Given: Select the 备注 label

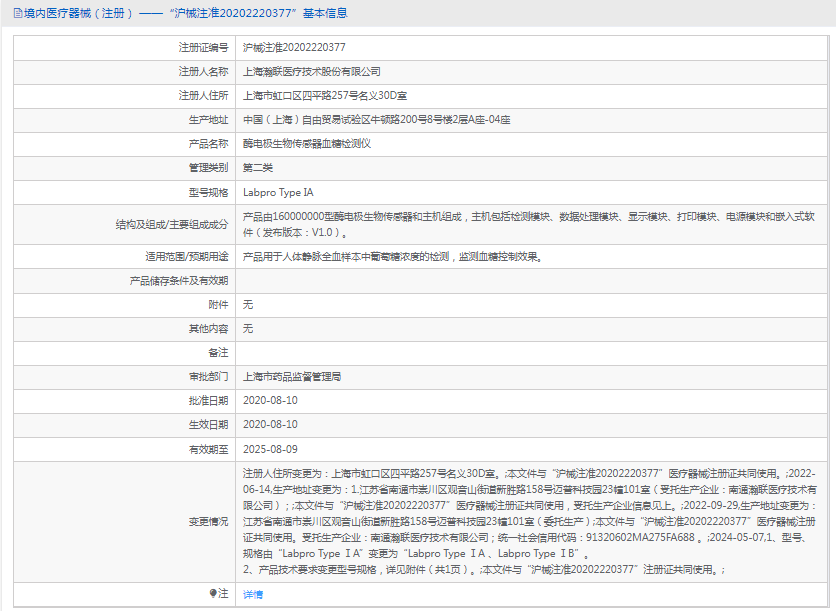Looking at the screenshot, I should click(x=218, y=352).
